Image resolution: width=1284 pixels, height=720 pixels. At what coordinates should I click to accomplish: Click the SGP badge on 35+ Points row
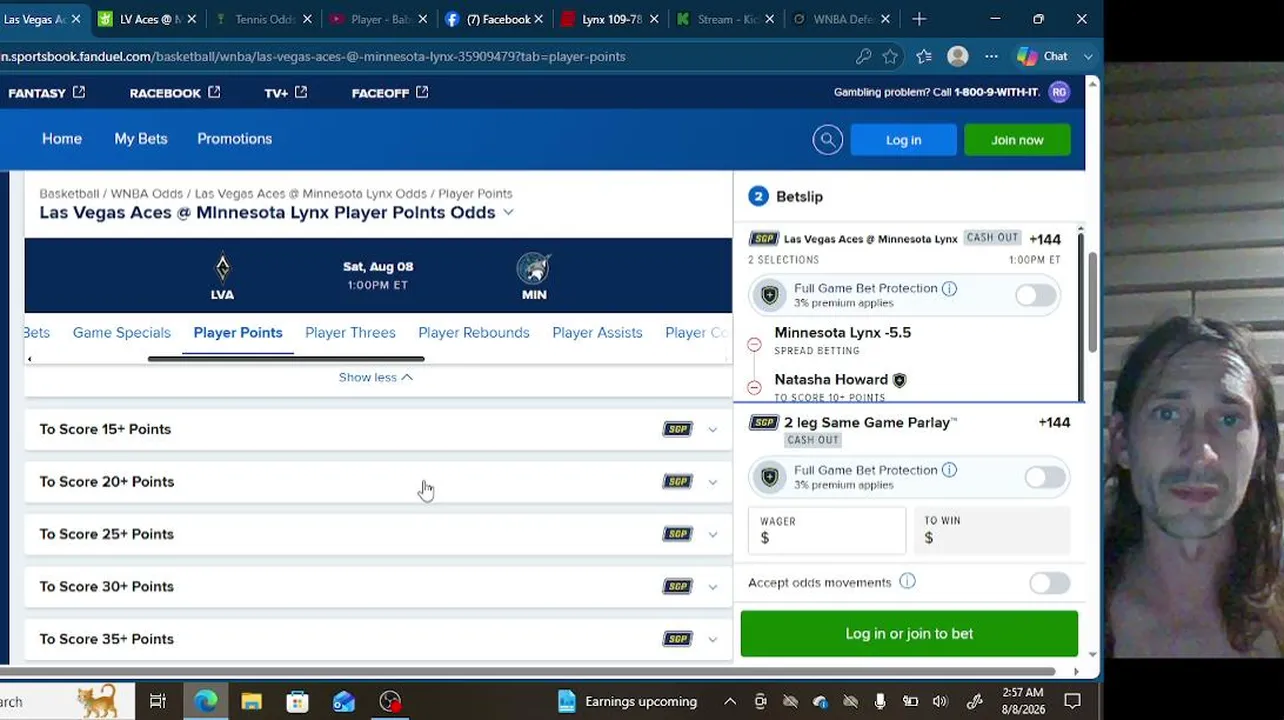click(677, 639)
